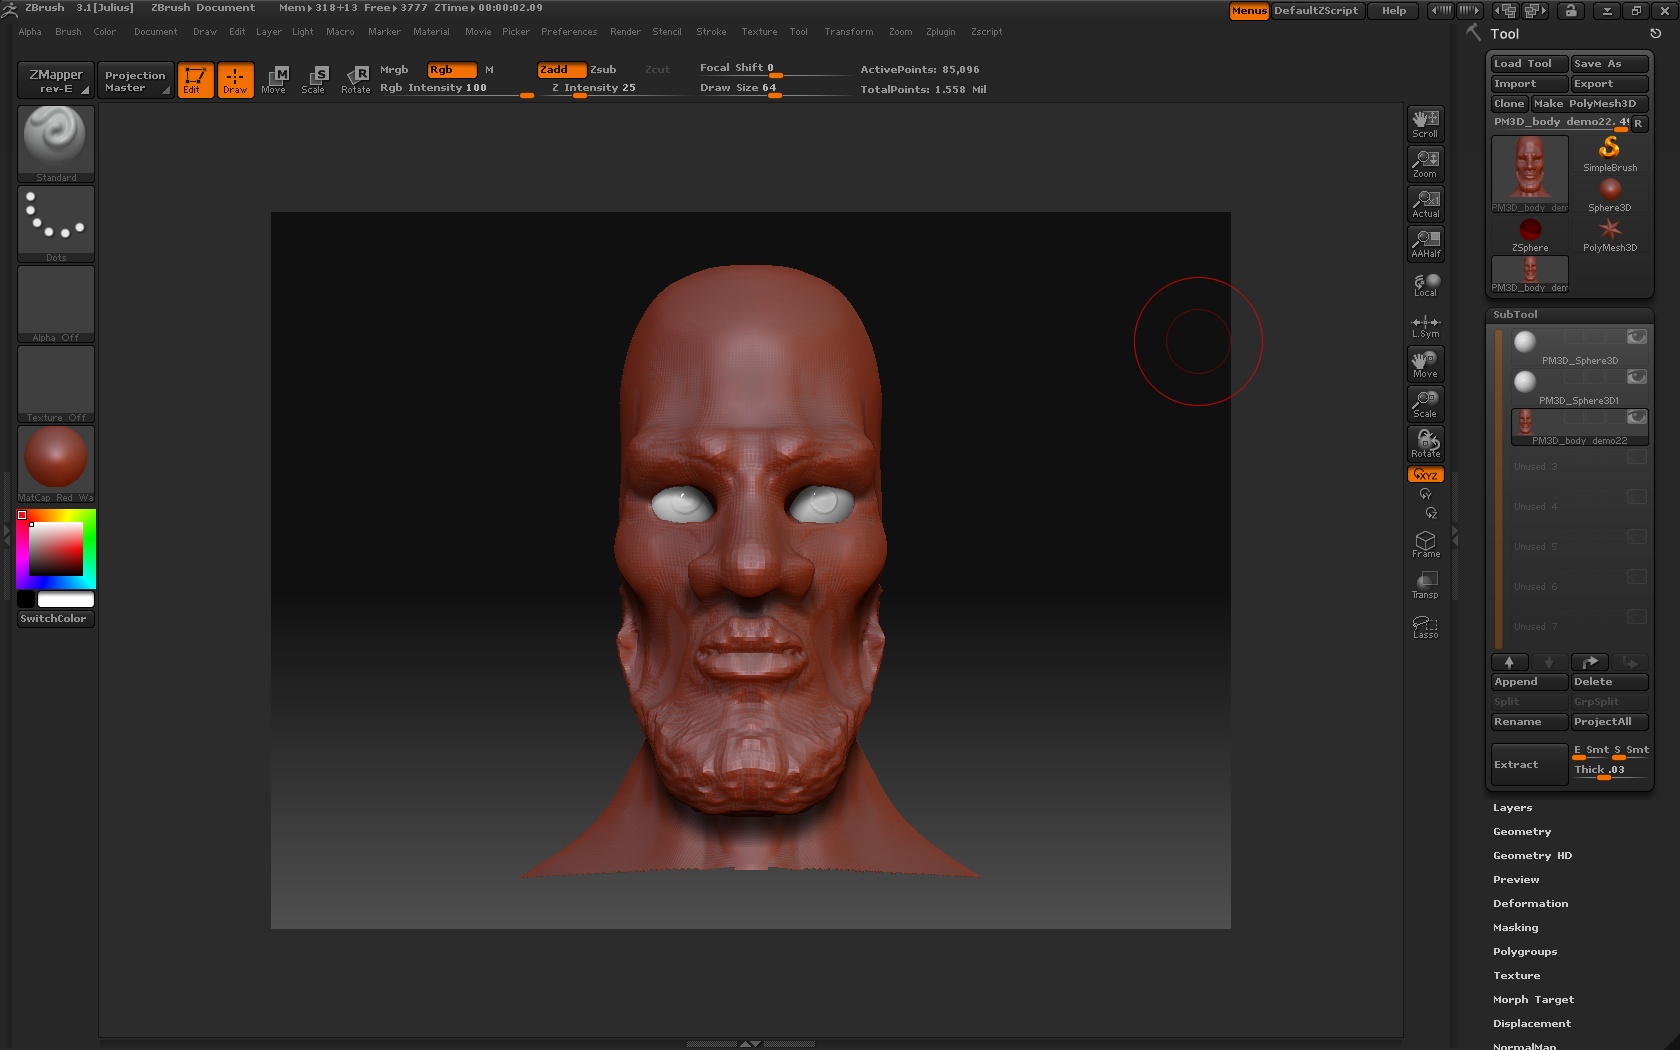
Task: Expand the Masking subpalette
Action: (x=1515, y=928)
